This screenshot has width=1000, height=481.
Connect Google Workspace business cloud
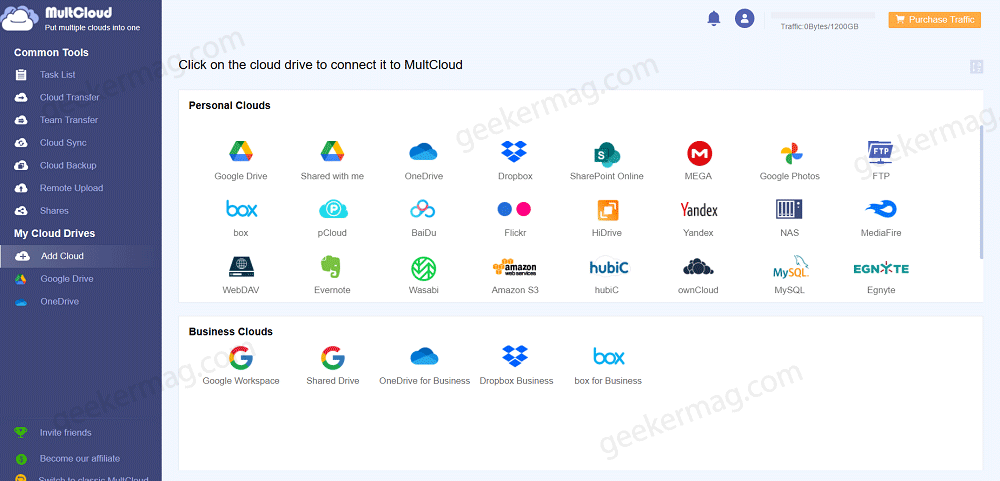pos(241,359)
